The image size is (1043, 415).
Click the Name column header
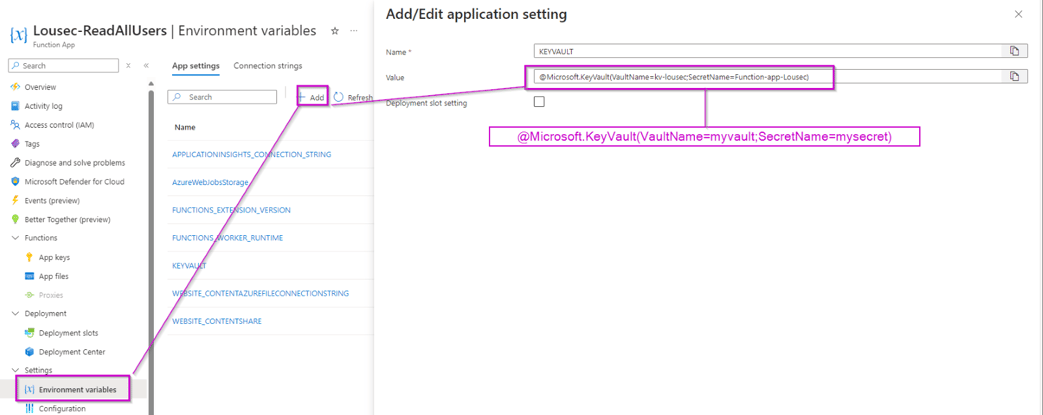point(185,127)
